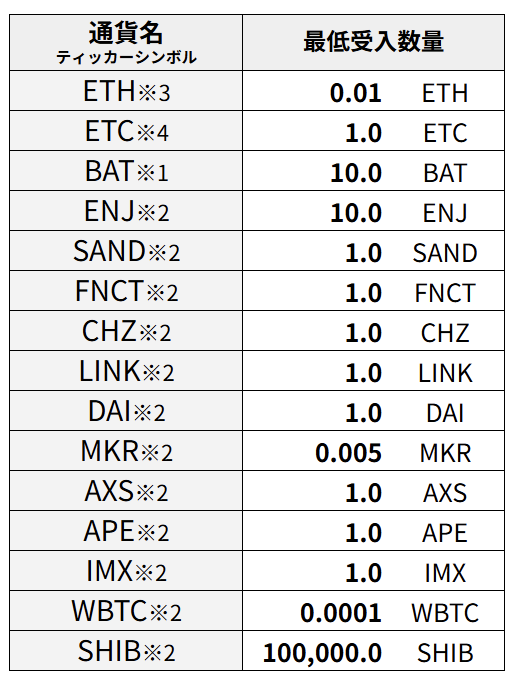Click the ENJ※2 currency name
This screenshot has width=515, height=683.
pos(126,211)
